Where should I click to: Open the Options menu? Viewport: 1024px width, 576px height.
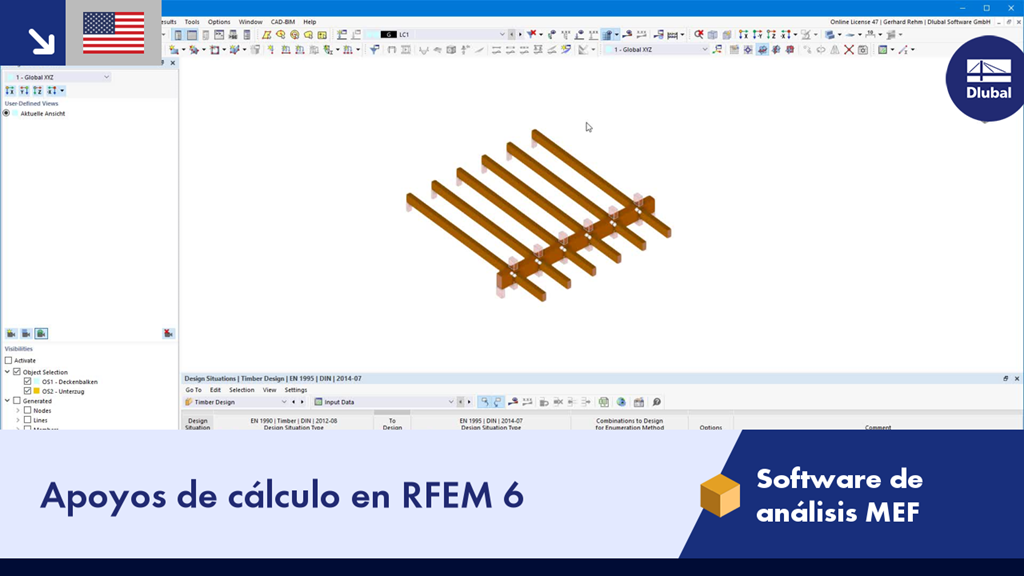[x=219, y=22]
